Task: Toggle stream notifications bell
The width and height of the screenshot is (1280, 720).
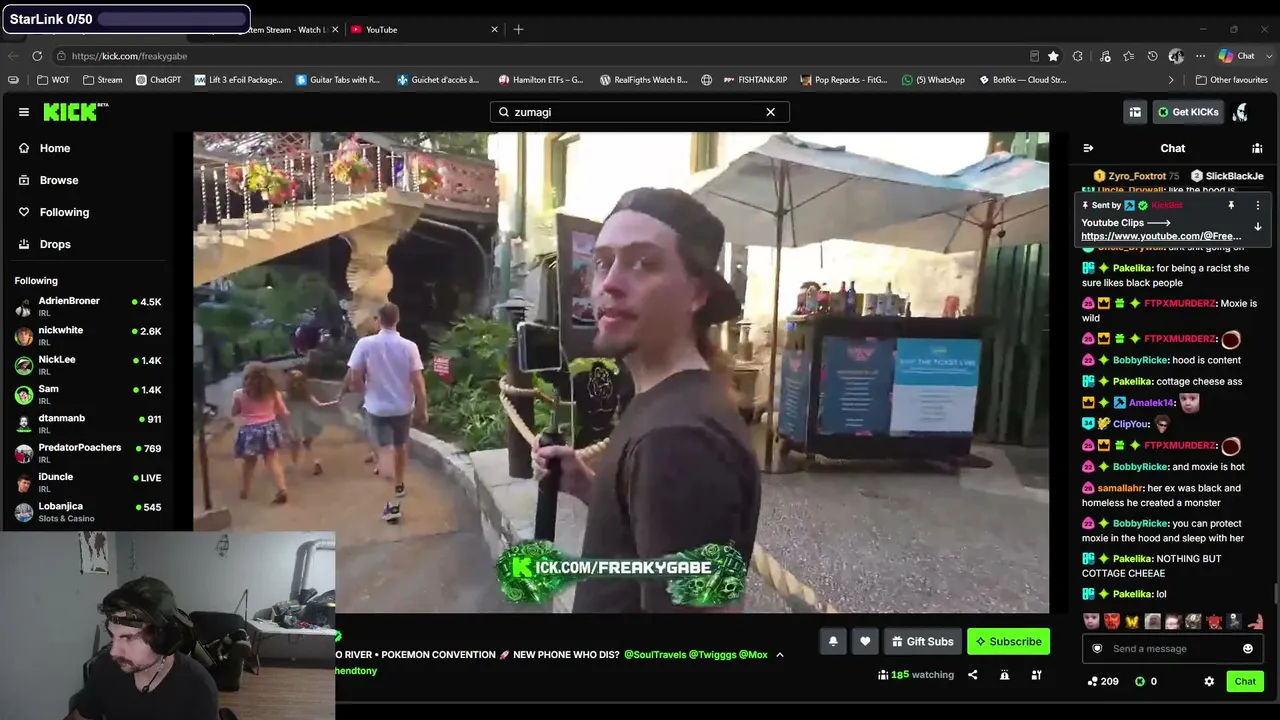Action: (833, 641)
